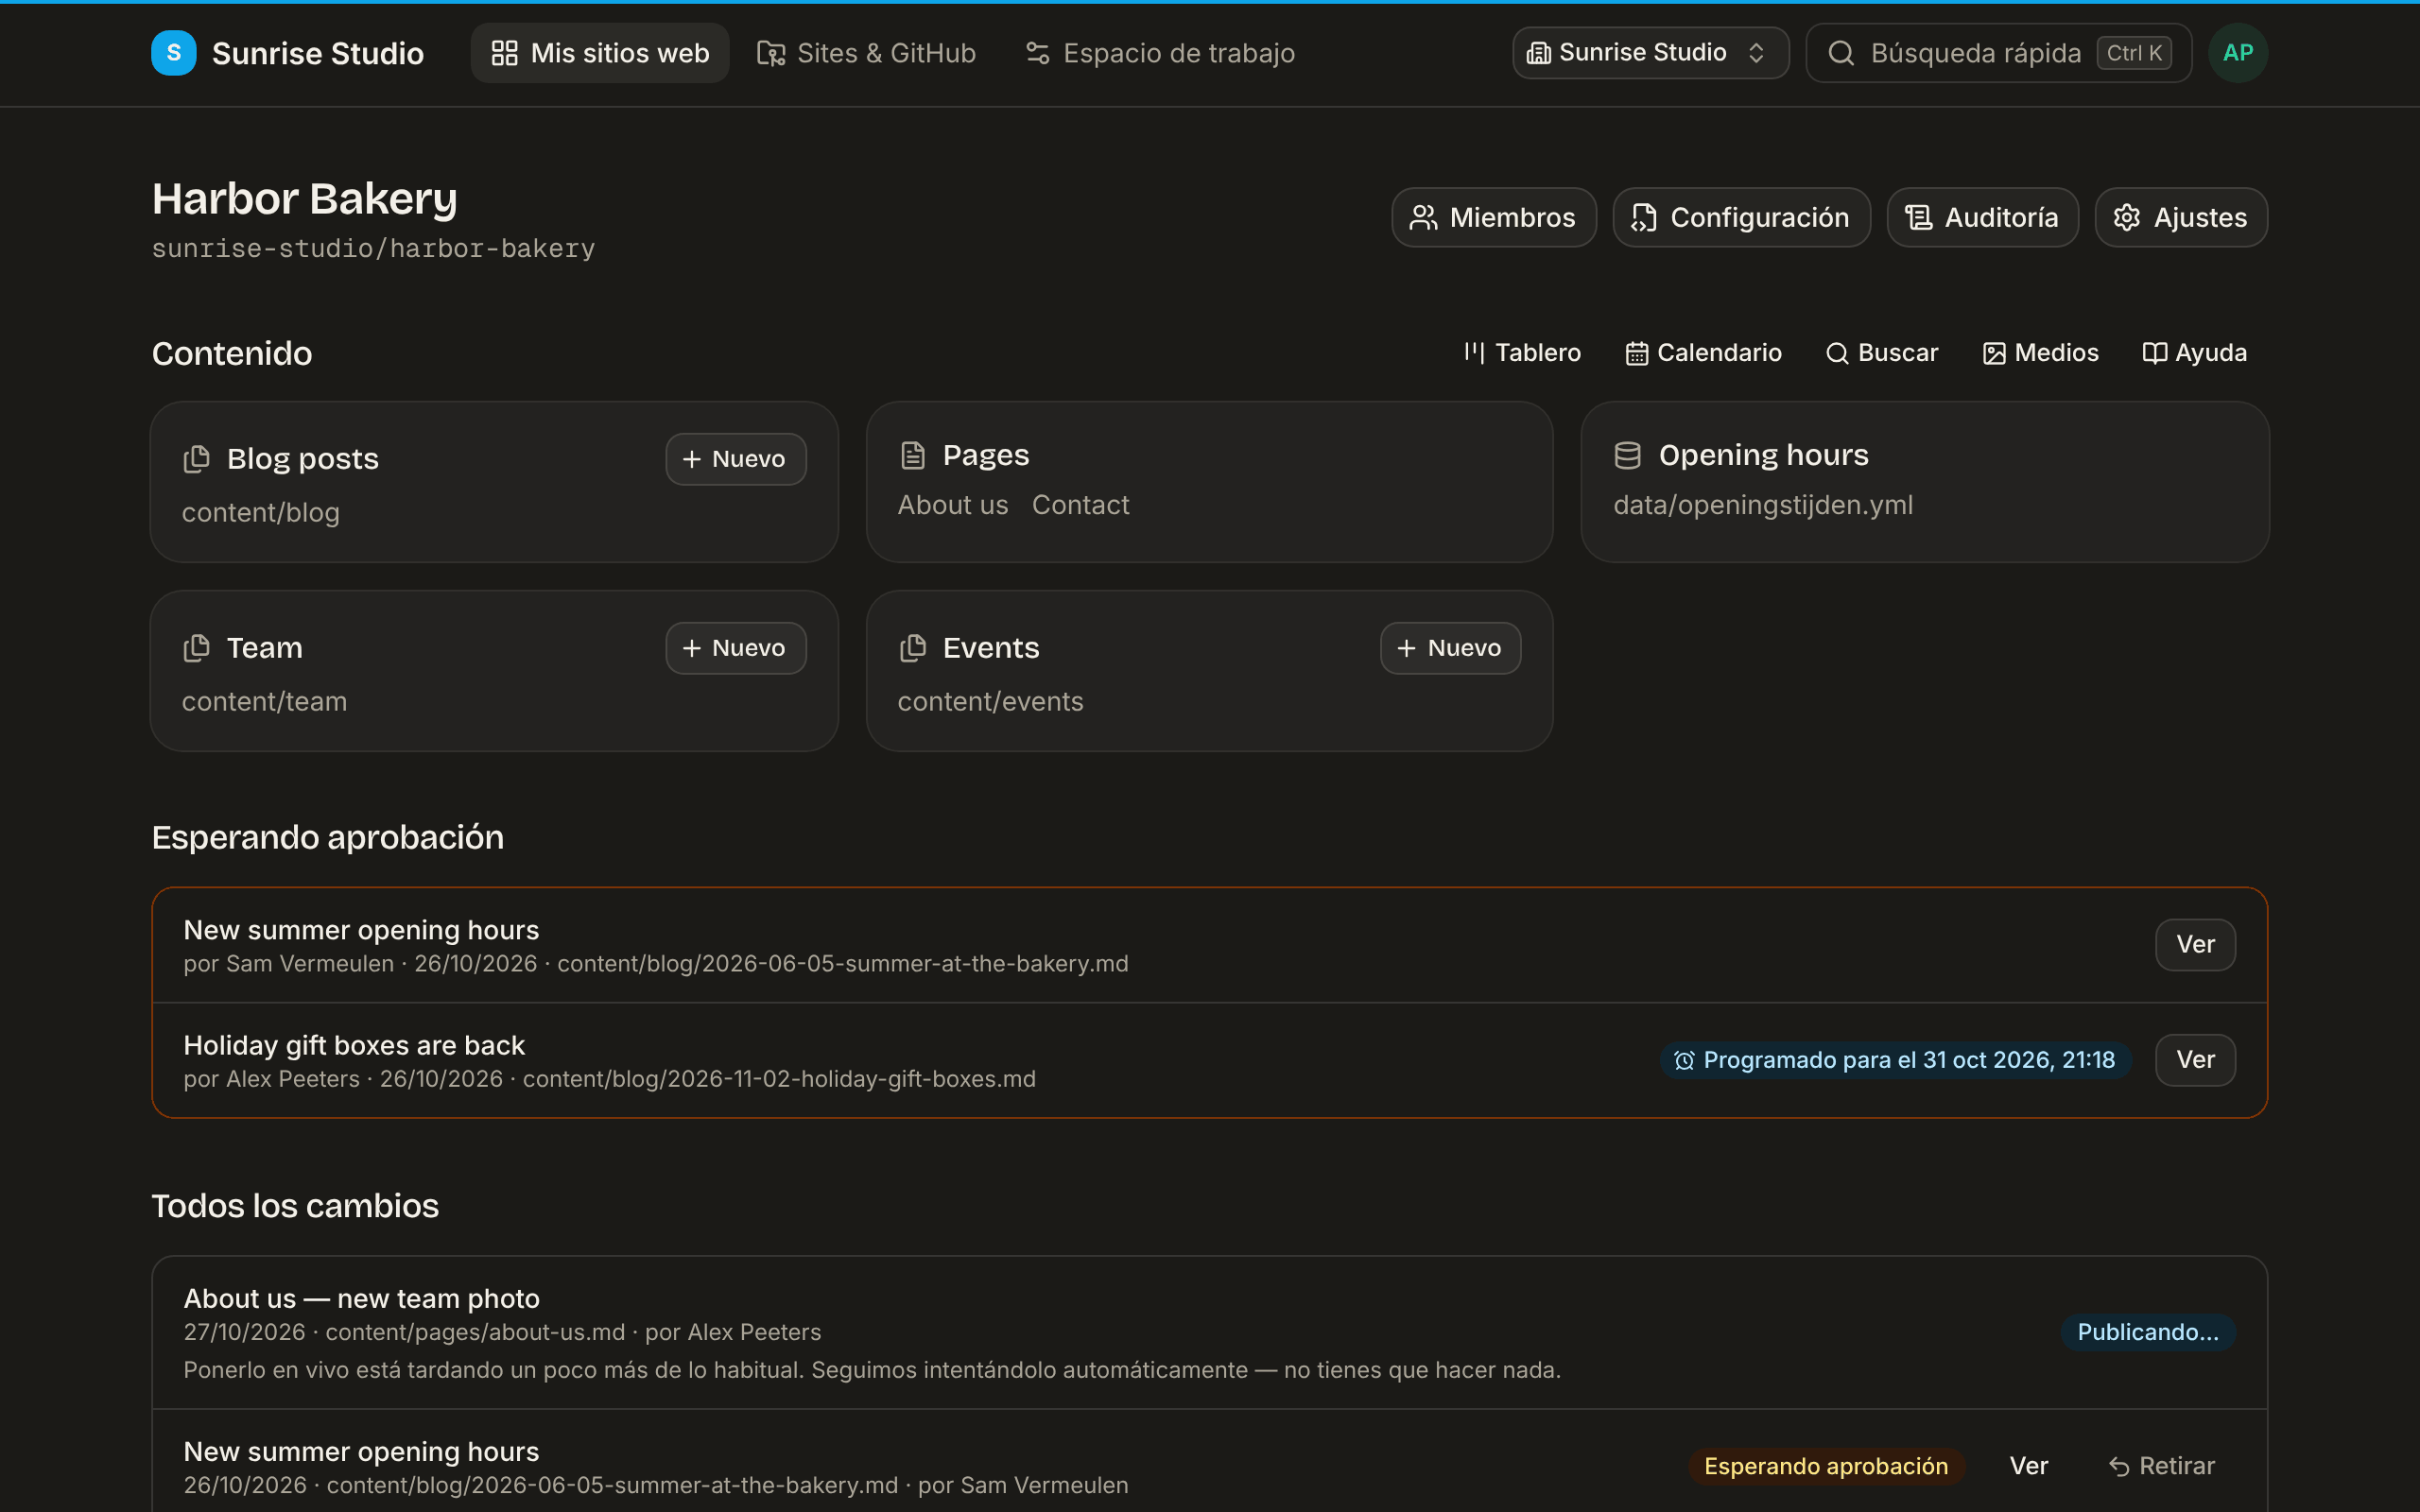This screenshot has height=1512, width=2420.
Task: Open the About us page link
Action: pyautogui.click(x=953, y=505)
